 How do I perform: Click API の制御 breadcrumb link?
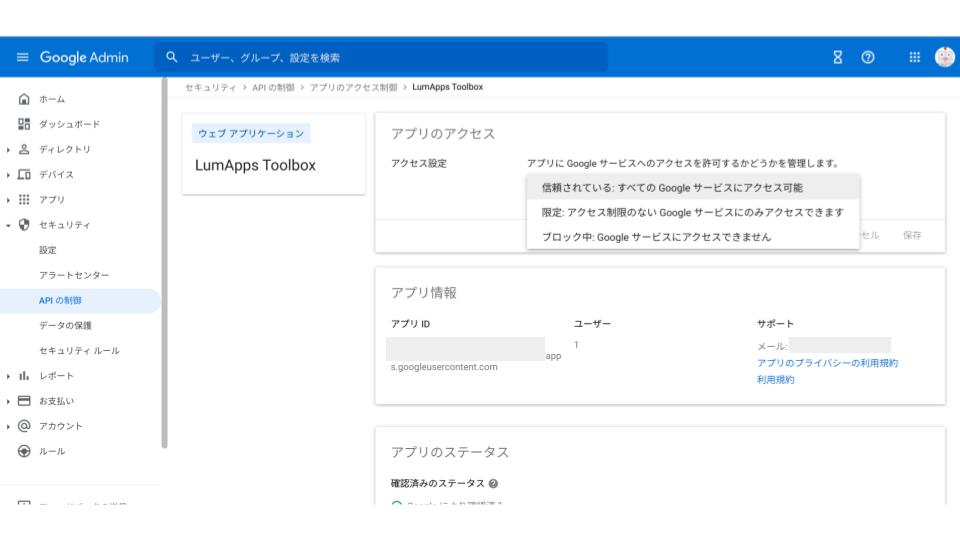pos(273,87)
